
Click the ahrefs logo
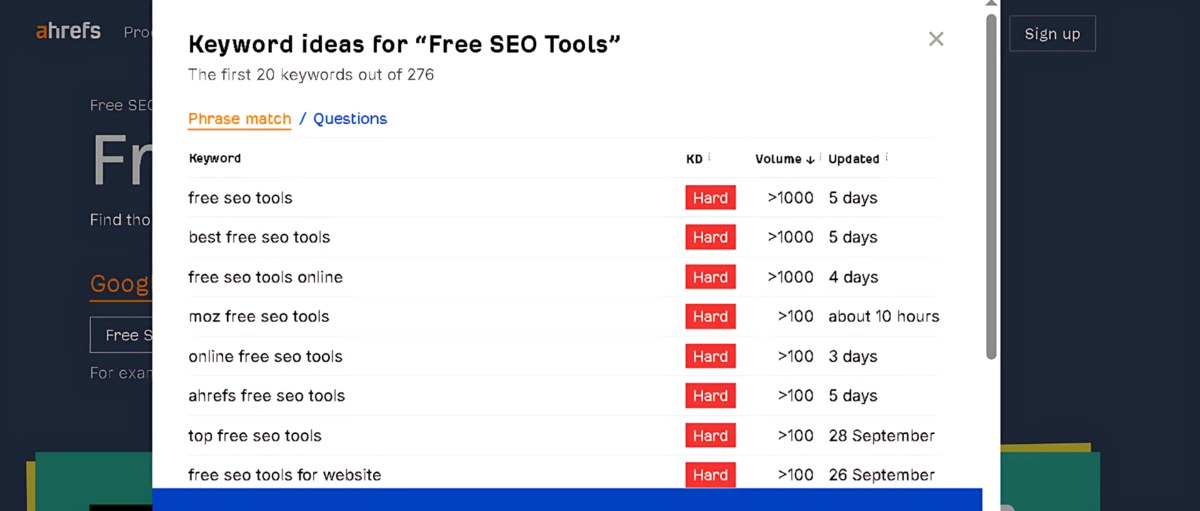point(68,31)
